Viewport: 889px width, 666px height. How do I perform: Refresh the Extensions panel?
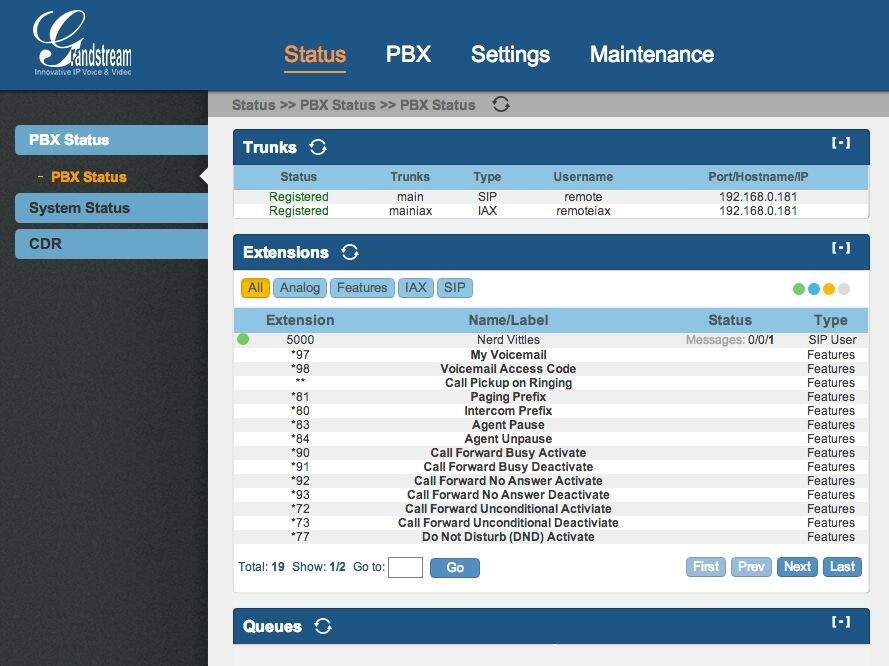point(350,252)
